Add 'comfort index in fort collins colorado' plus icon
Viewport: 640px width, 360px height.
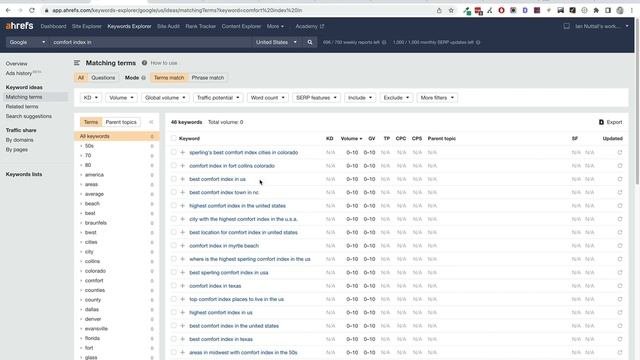point(182,166)
